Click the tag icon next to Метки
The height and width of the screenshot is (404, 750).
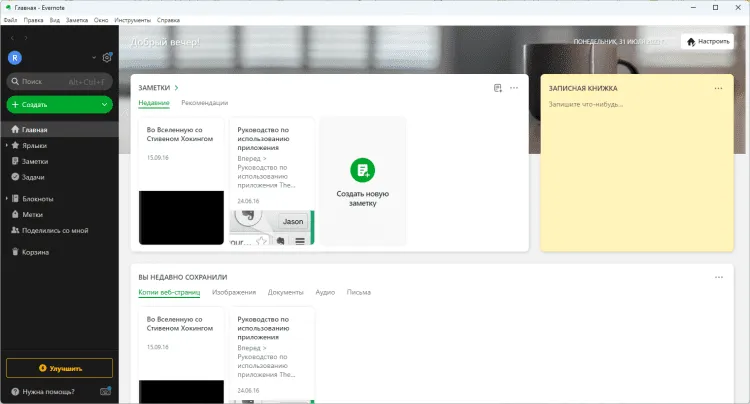point(15,214)
